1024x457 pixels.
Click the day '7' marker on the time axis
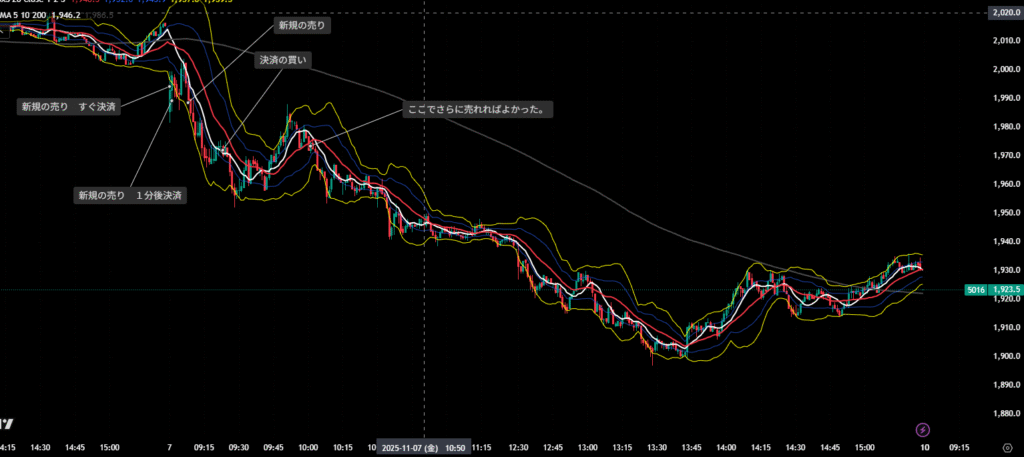click(x=169, y=449)
